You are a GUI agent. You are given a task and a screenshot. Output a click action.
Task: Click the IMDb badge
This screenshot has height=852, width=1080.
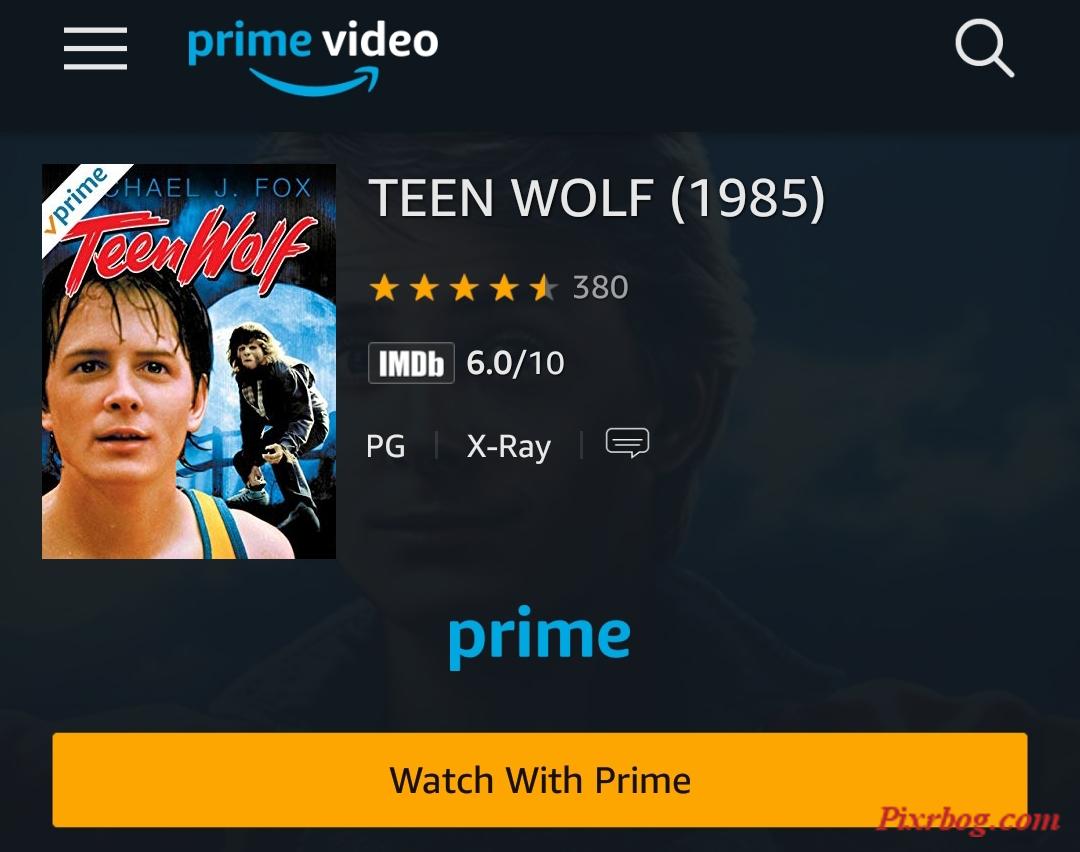[x=411, y=363]
